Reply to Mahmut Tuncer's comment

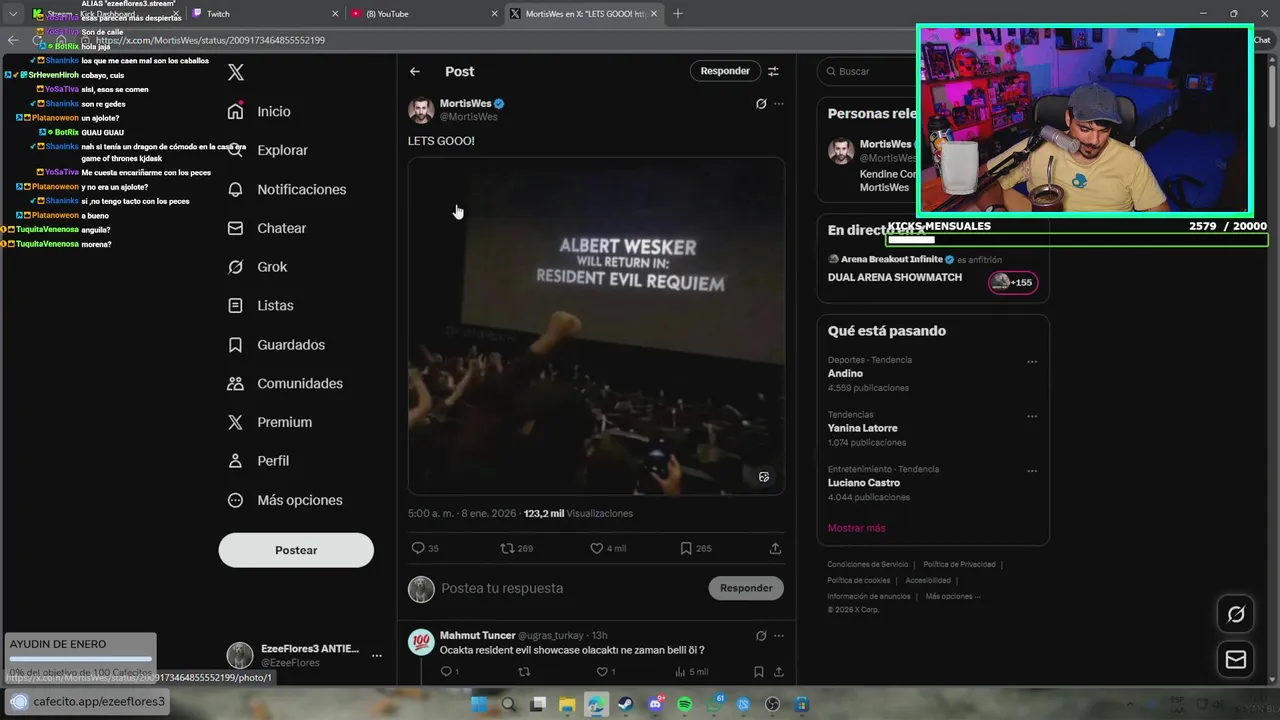(449, 672)
